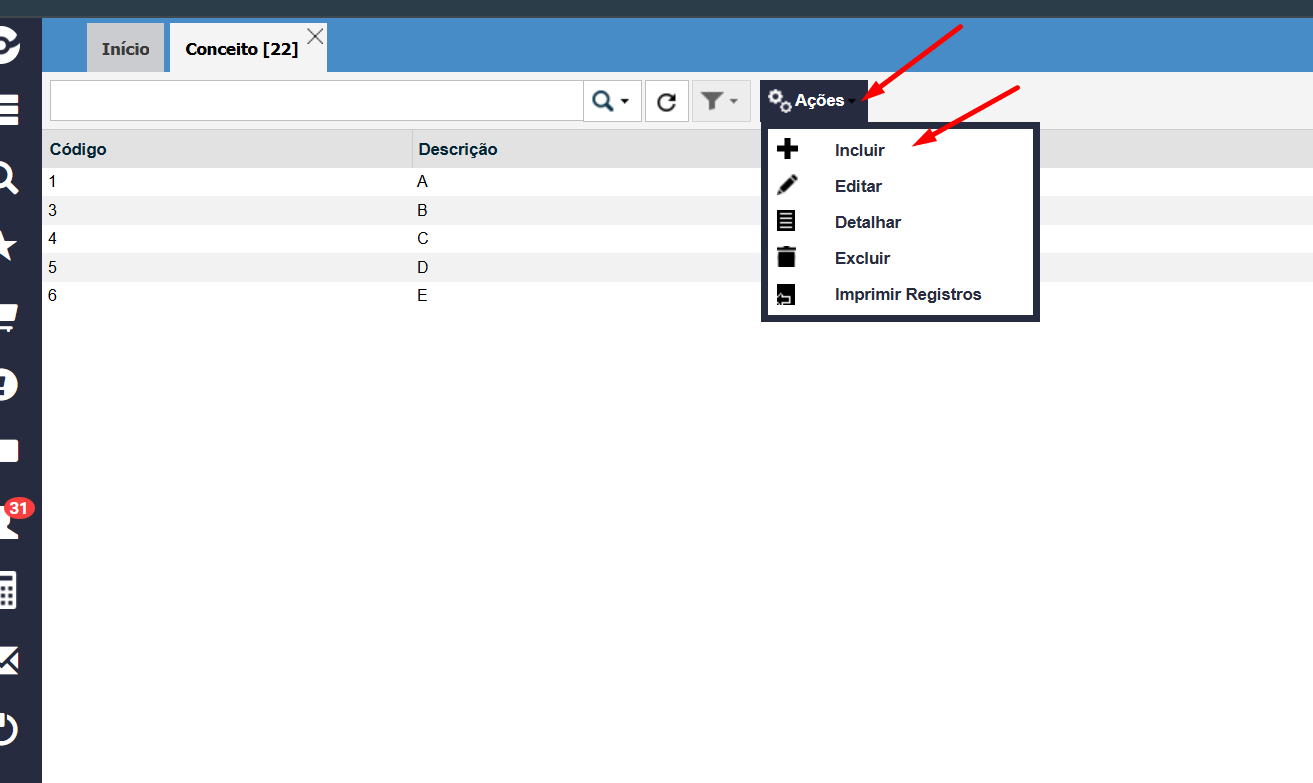
Task: Select row with Código 3
Action: (677, 210)
